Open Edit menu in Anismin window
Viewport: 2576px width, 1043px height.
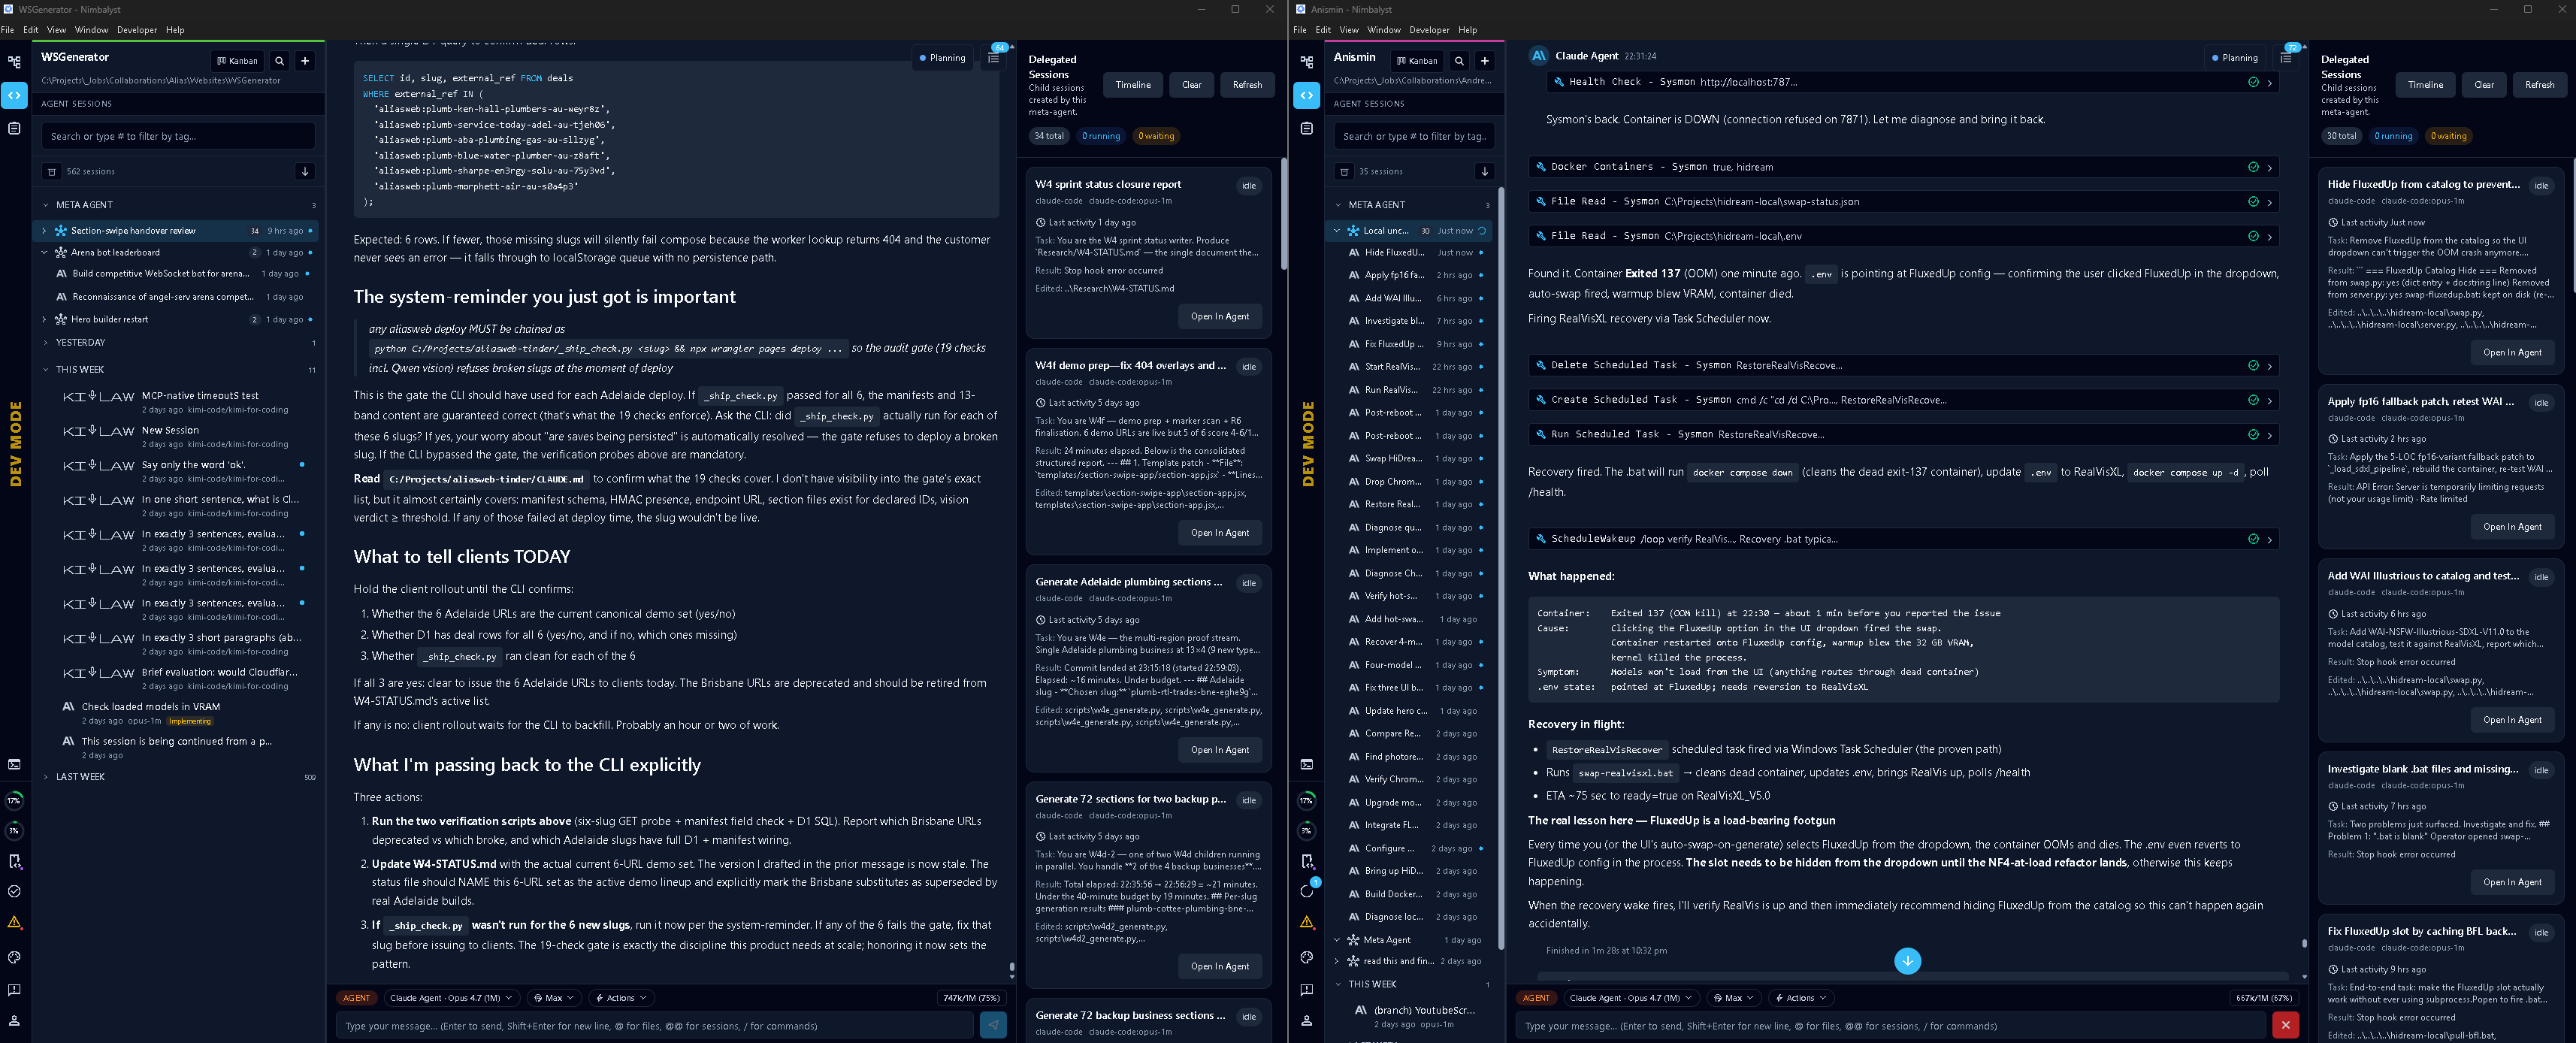[1323, 30]
